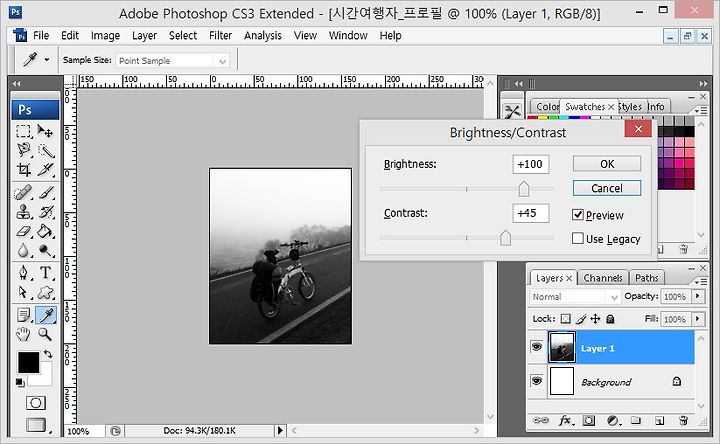Viewport: 720px width, 444px height.
Task: Select the History Brush tool
Action: (45, 212)
